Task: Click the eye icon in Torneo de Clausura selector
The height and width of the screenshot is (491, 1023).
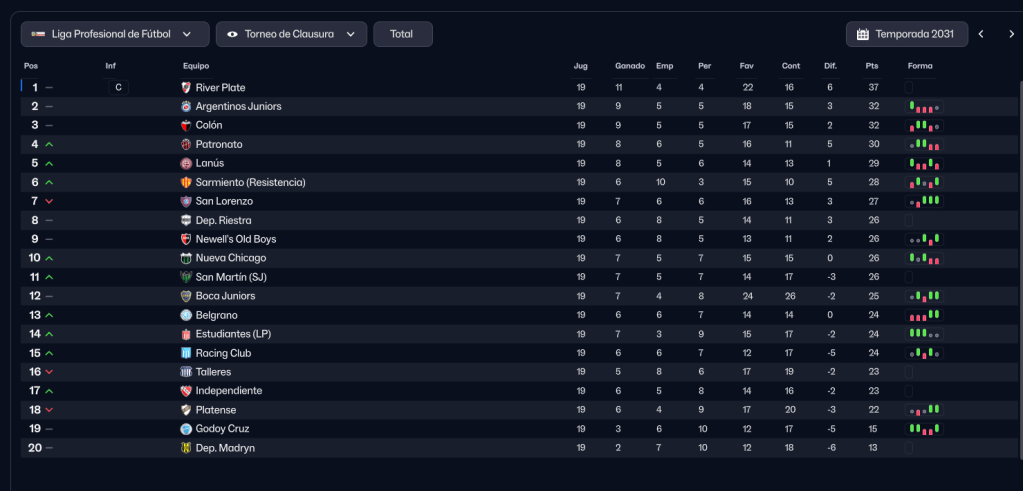Action: pos(232,34)
